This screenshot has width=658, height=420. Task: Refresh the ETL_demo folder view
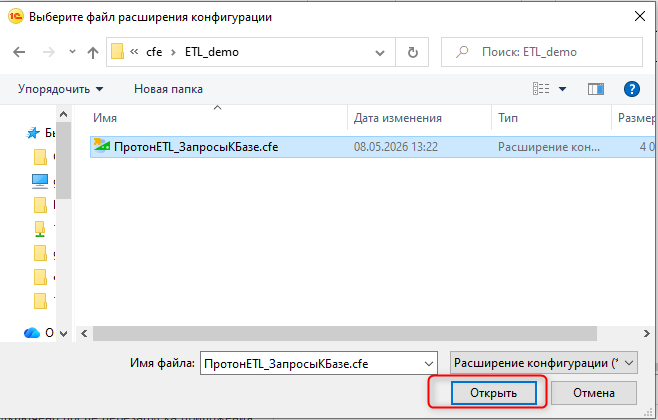(413, 52)
